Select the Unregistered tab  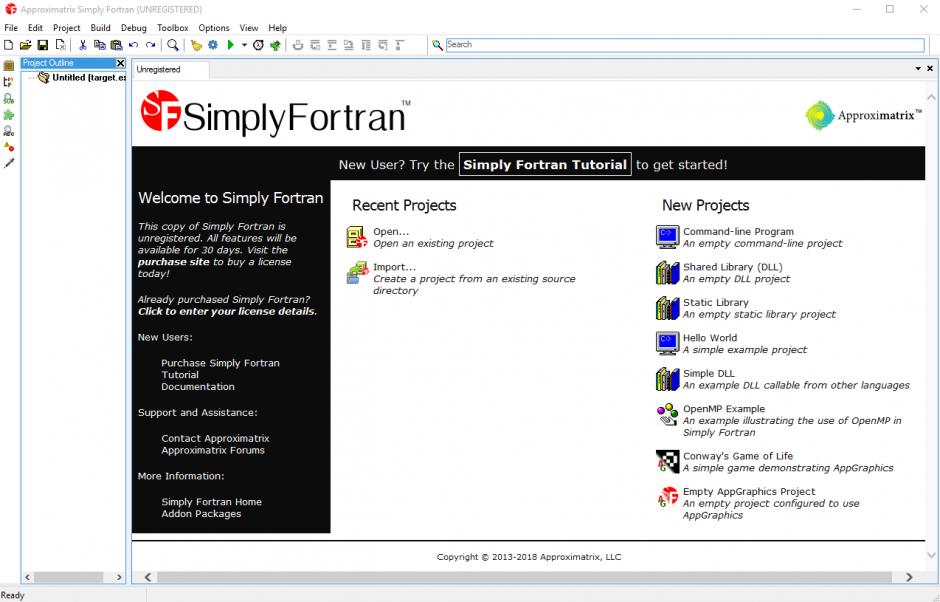[x=171, y=70]
